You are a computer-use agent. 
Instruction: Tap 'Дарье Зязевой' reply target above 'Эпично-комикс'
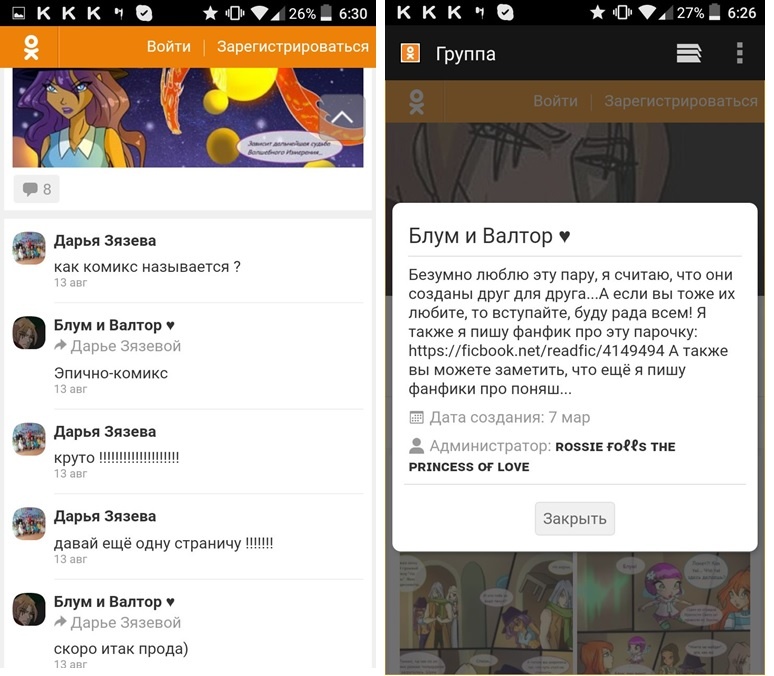tap(126, 346)
